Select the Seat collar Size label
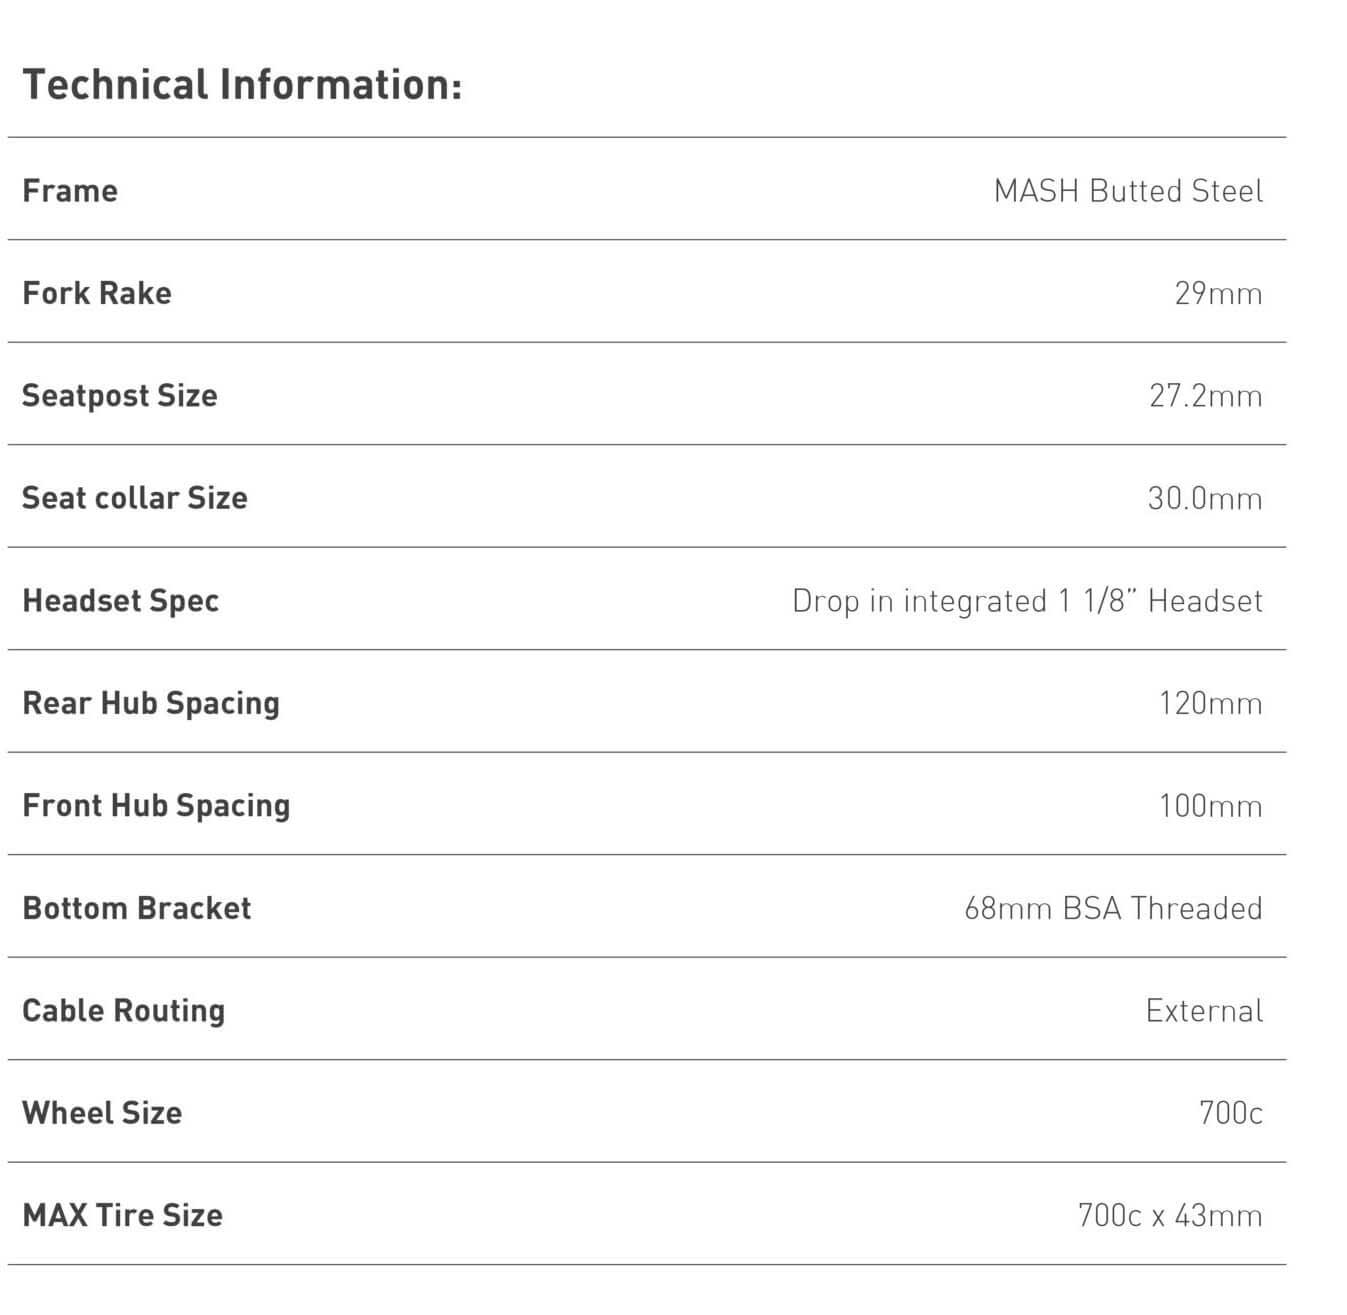1347x1315 pixels. coord(135,498)
